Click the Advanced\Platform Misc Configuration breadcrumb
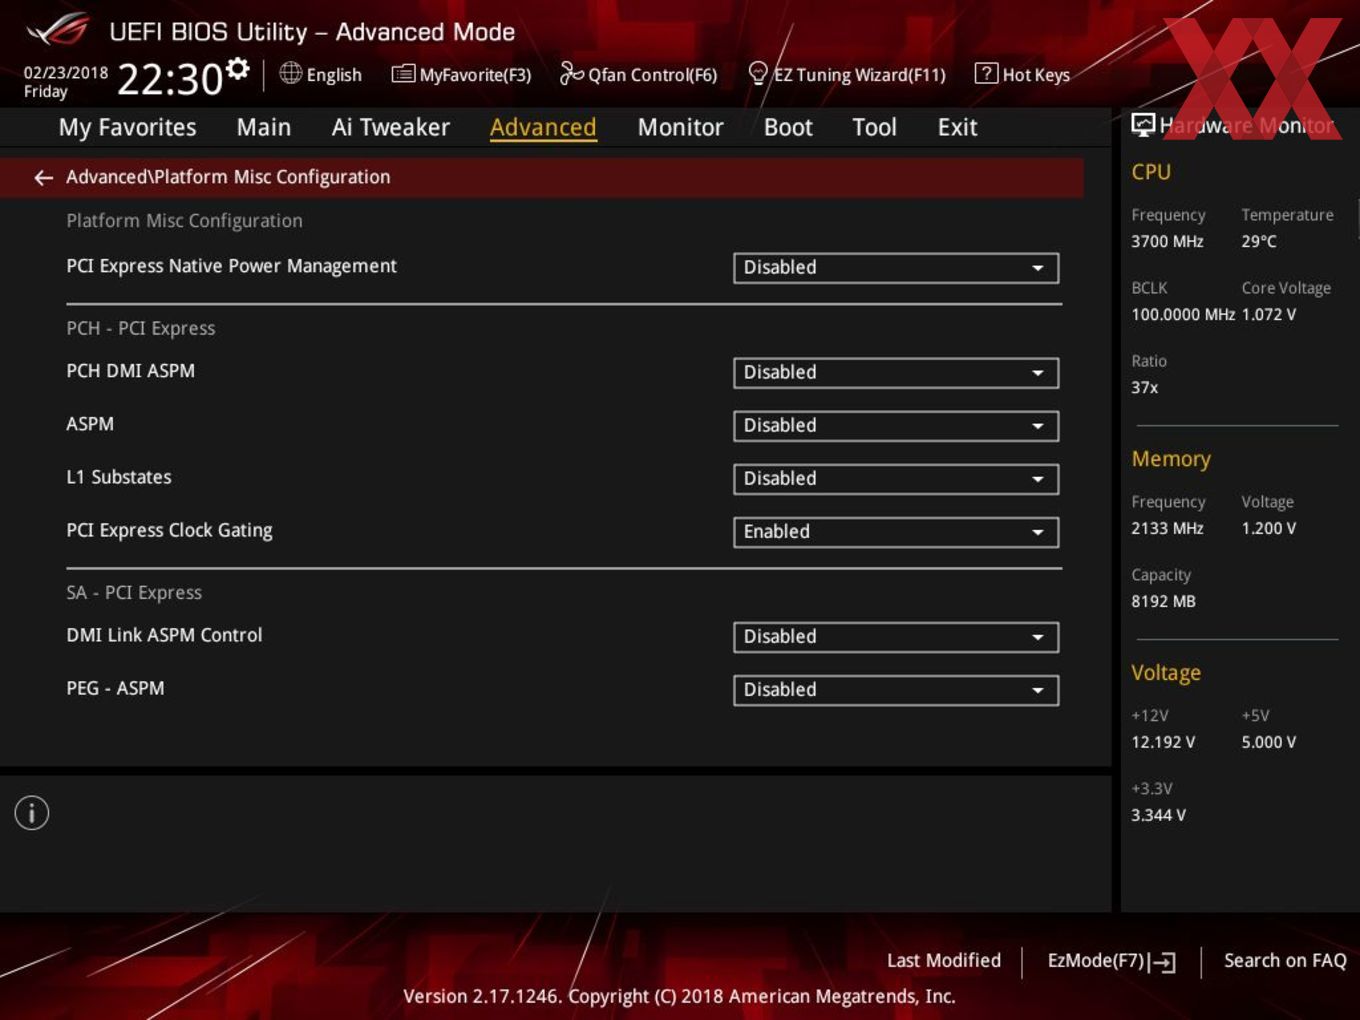 228,177
